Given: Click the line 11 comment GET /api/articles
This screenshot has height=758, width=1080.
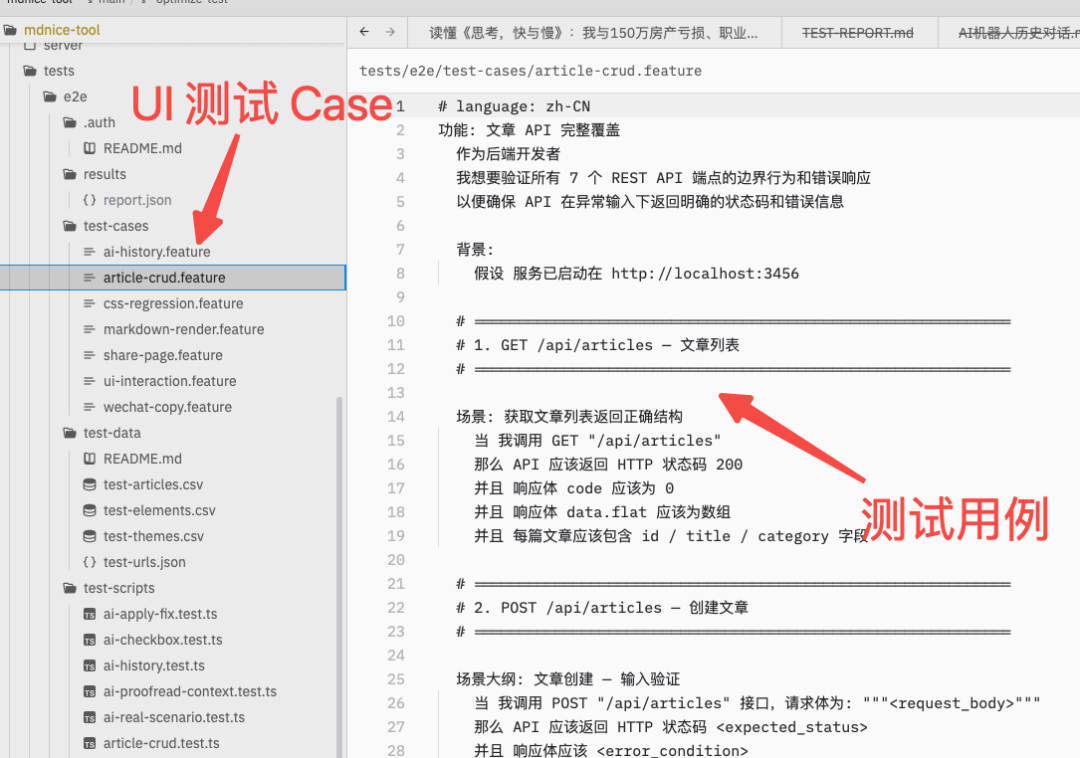Looking at the screenshot, I should pos(597,345).
